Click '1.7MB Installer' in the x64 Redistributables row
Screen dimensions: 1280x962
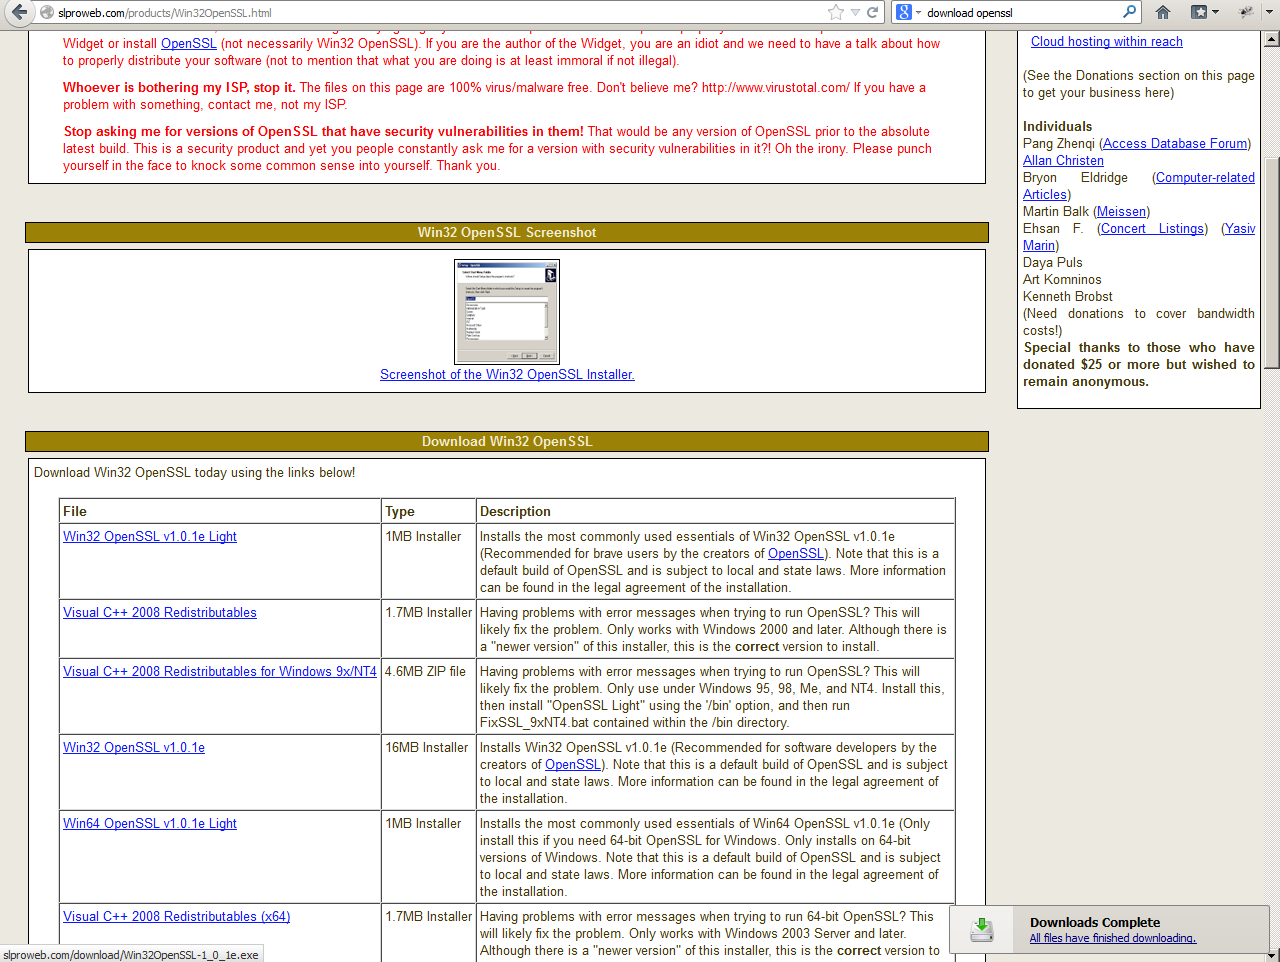click(x=428, y=916)
